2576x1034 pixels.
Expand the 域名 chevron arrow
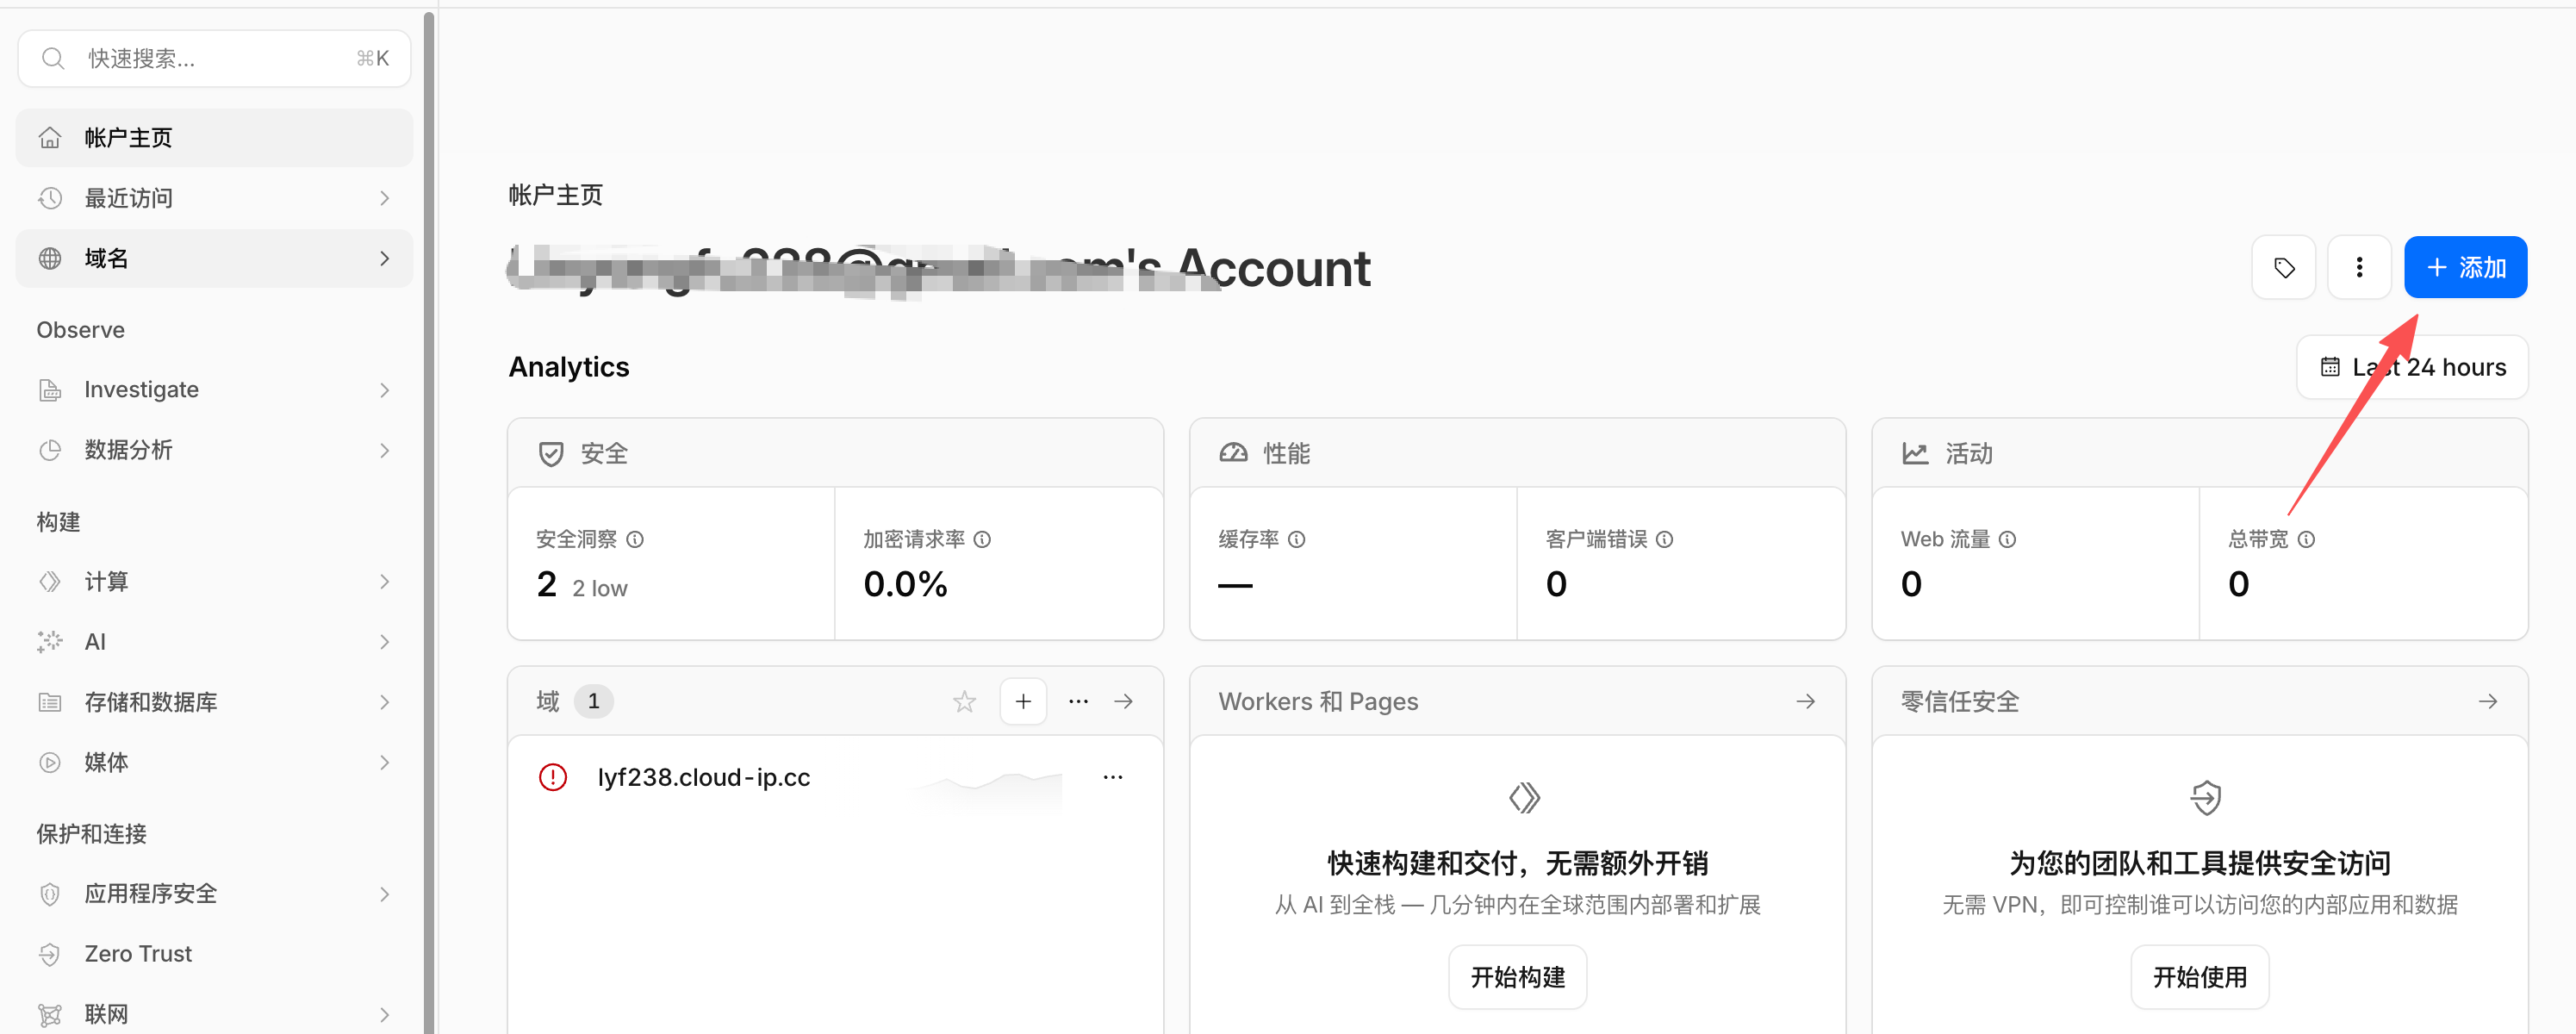[385, 259]
